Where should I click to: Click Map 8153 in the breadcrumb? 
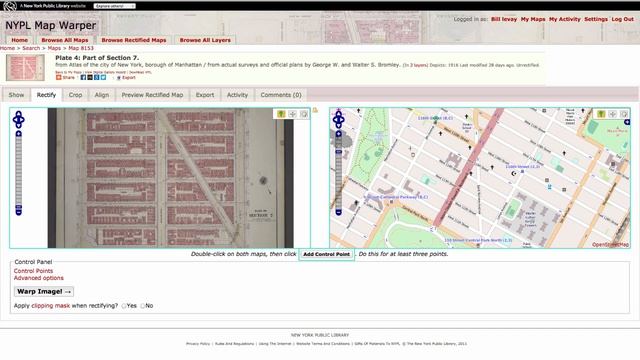(81, 48)
